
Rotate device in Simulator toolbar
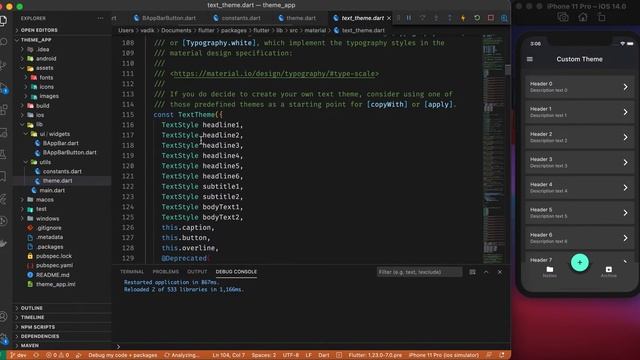coord(602,17)
